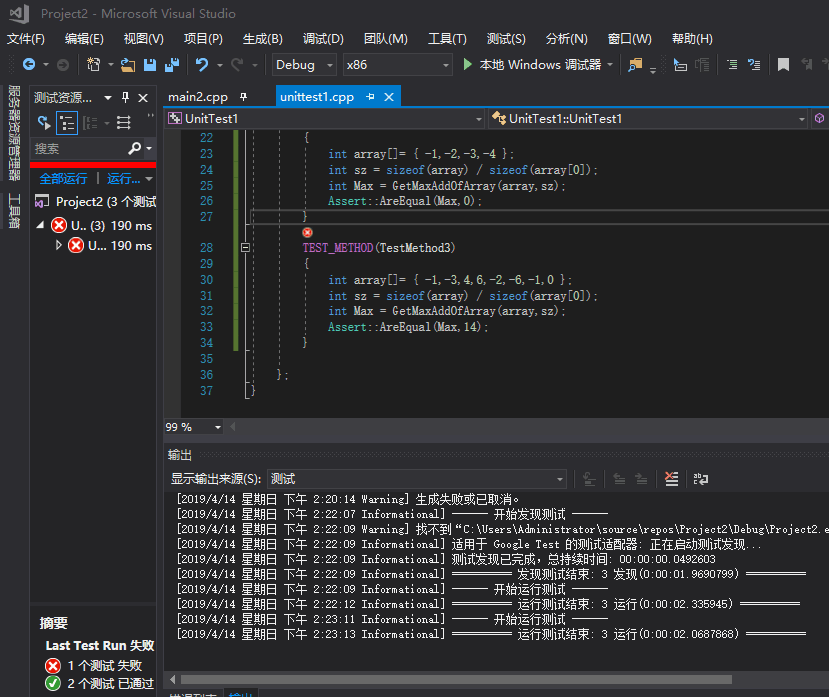
Task: Open the 生成(B) menu
Action: (263, 39)
